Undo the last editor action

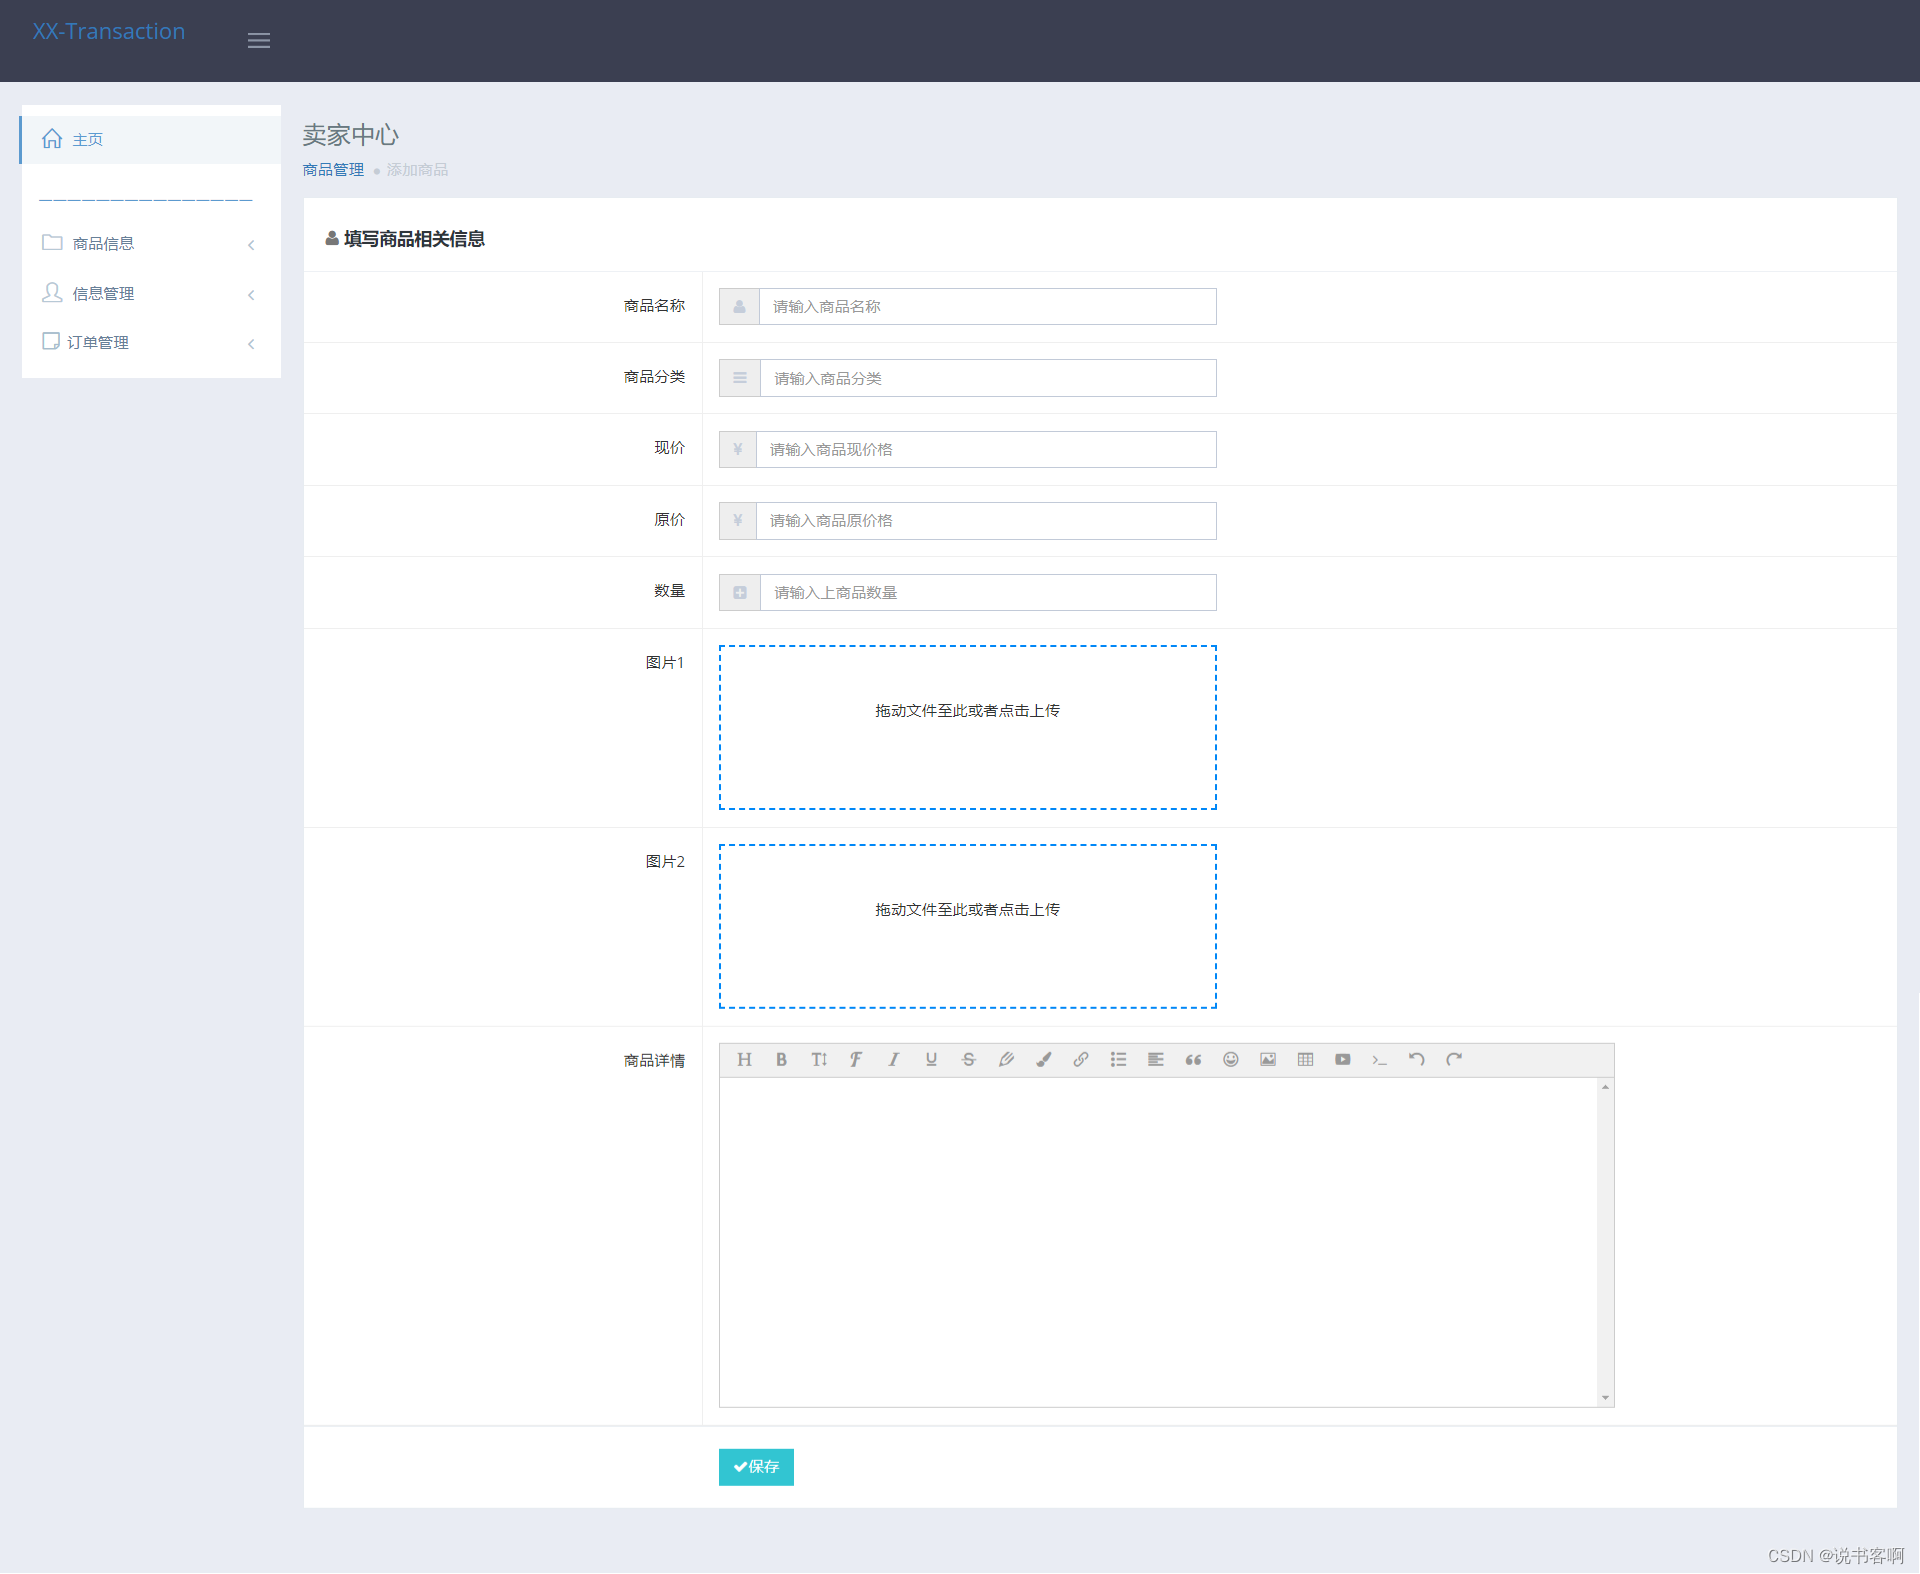coord(1417,1060)
